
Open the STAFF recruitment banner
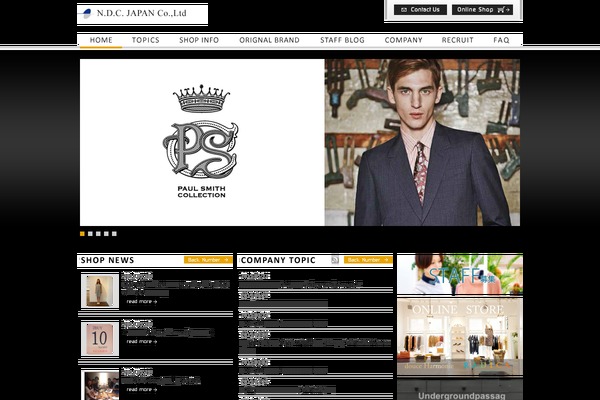coord(460,274)
